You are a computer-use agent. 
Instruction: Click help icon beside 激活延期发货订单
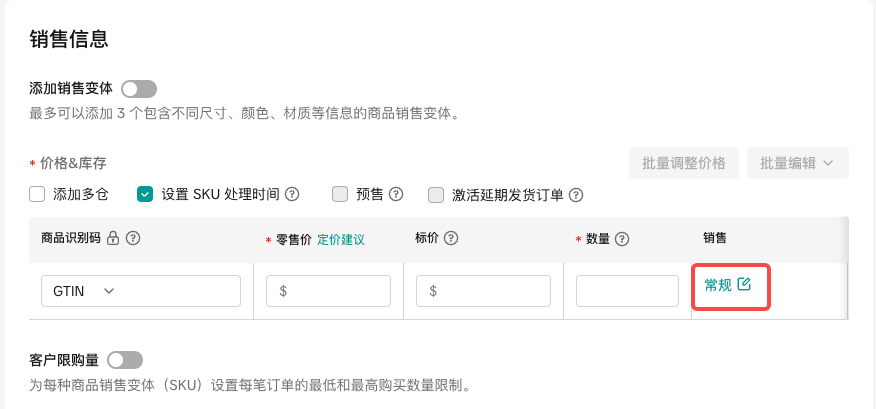pyautogui.click(x=576, y=195)
